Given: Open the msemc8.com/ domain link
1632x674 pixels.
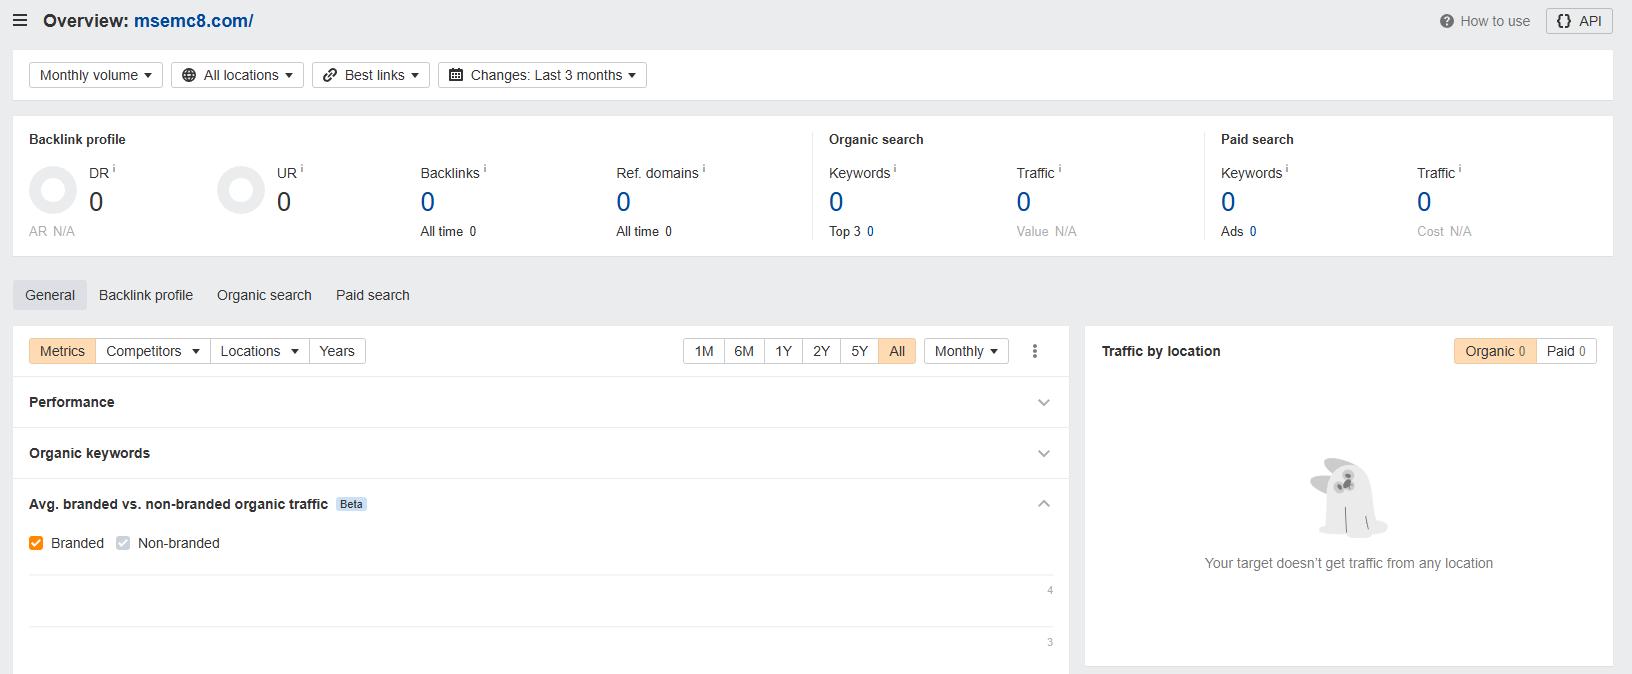Looking at the screenshot, I should [193, 20].
